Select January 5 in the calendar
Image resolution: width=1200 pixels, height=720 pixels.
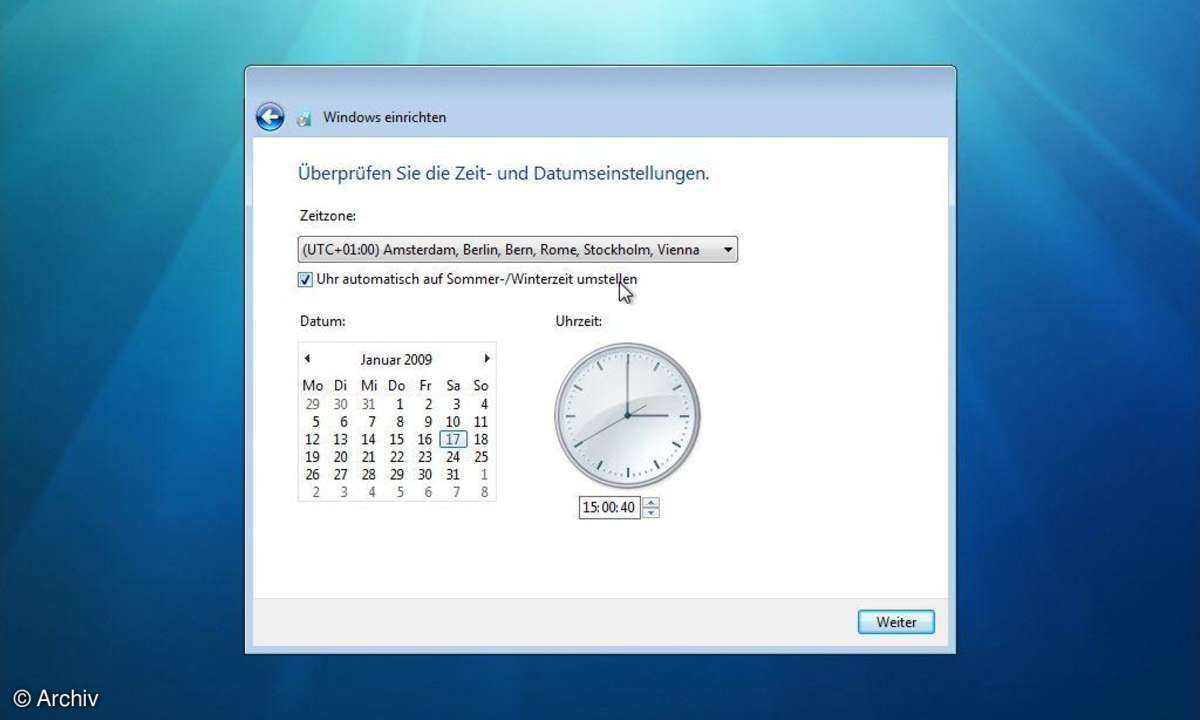click(x=315, y=422)
